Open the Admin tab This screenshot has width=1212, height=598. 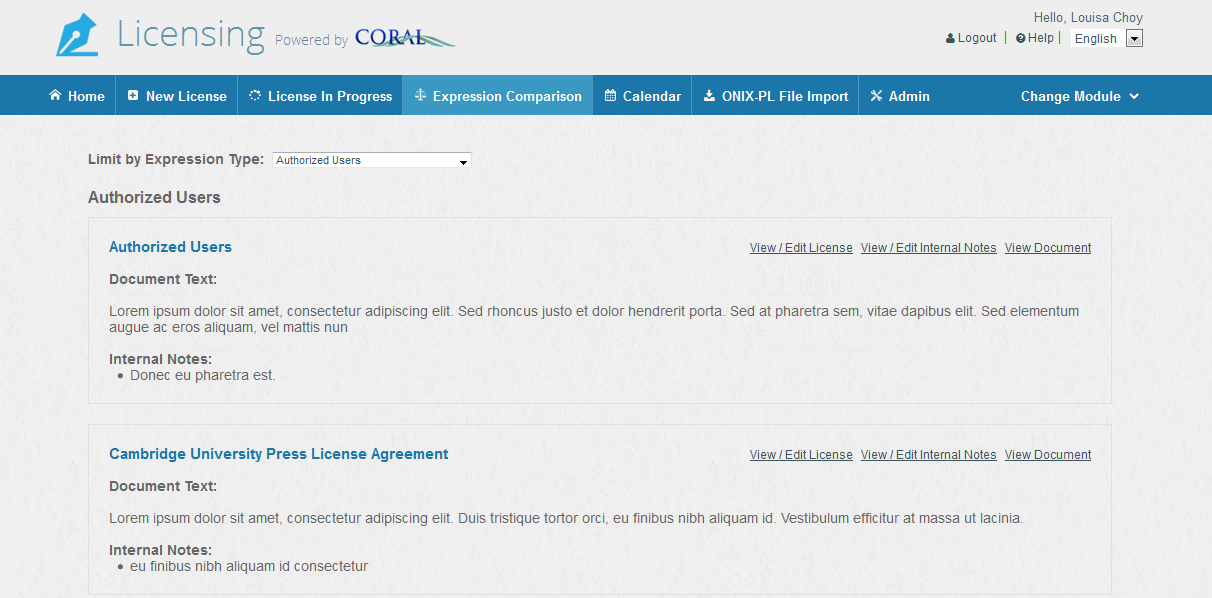tap(900, 96)
